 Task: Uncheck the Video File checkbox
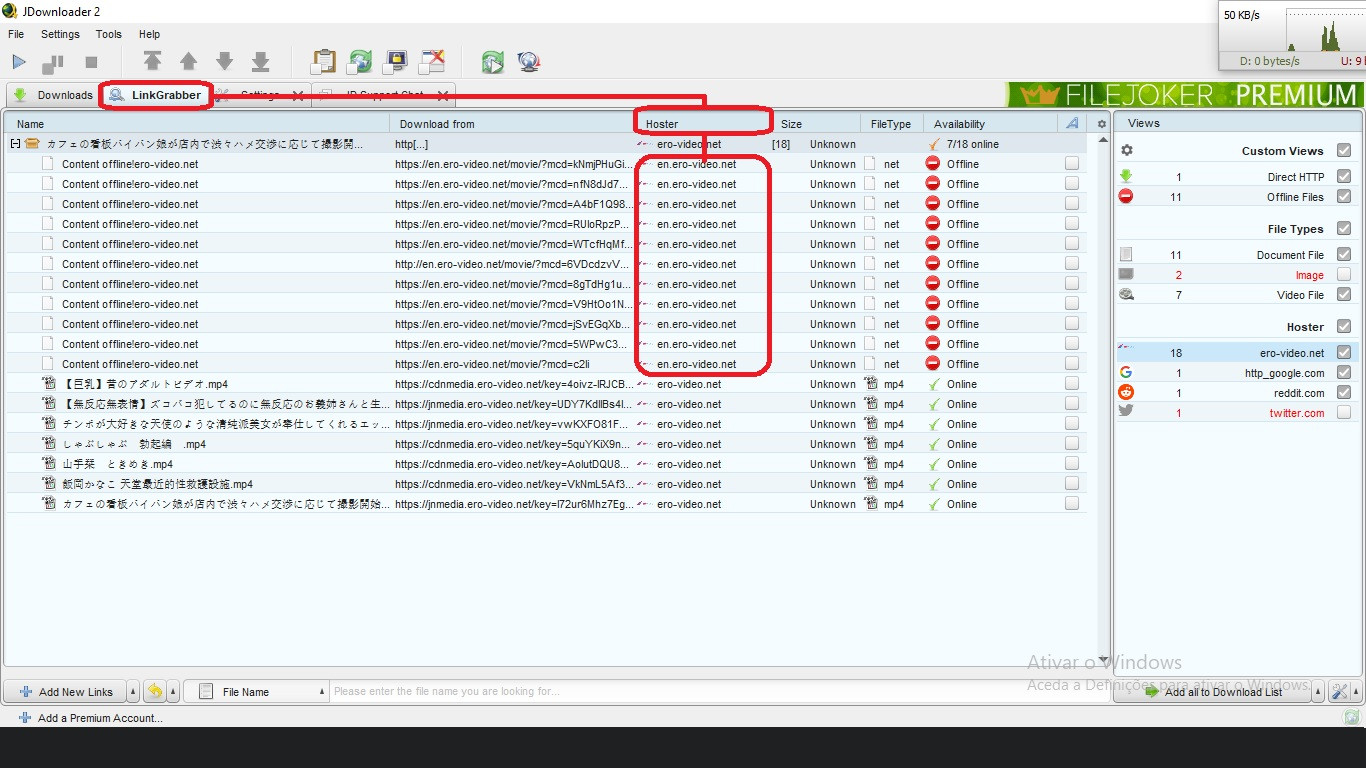1344,294
